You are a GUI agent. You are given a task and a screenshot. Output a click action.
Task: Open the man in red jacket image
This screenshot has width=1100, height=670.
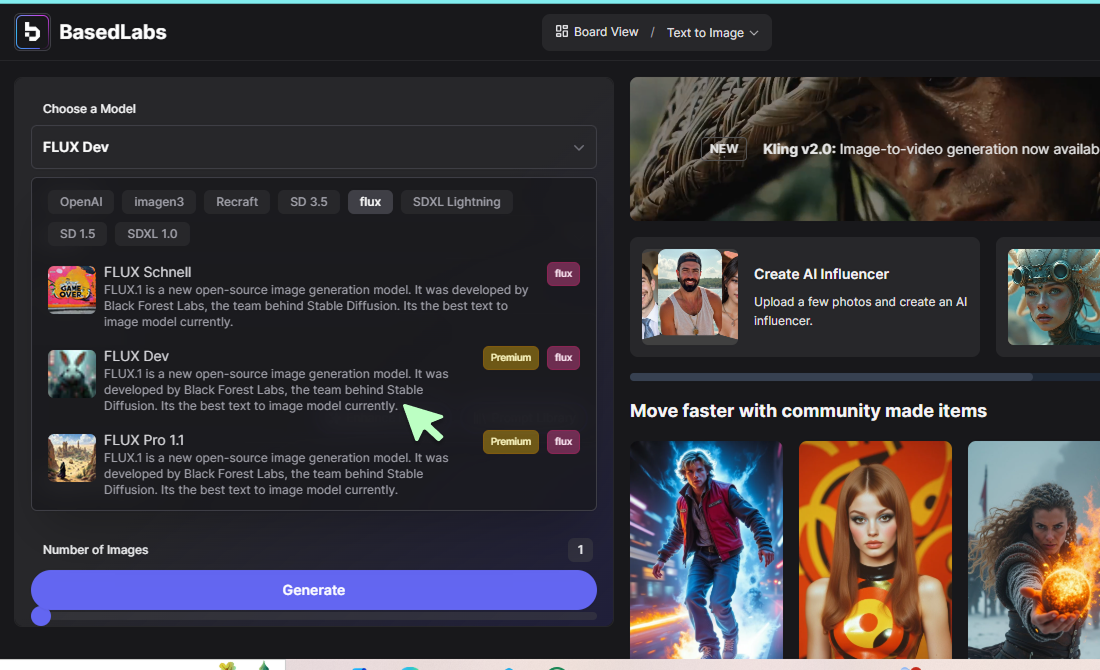pyautogui.click(x=706, y=549)
